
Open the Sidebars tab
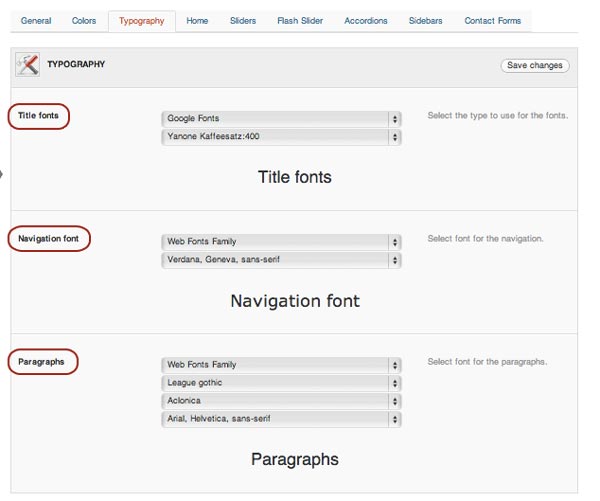tap(426, 21)
